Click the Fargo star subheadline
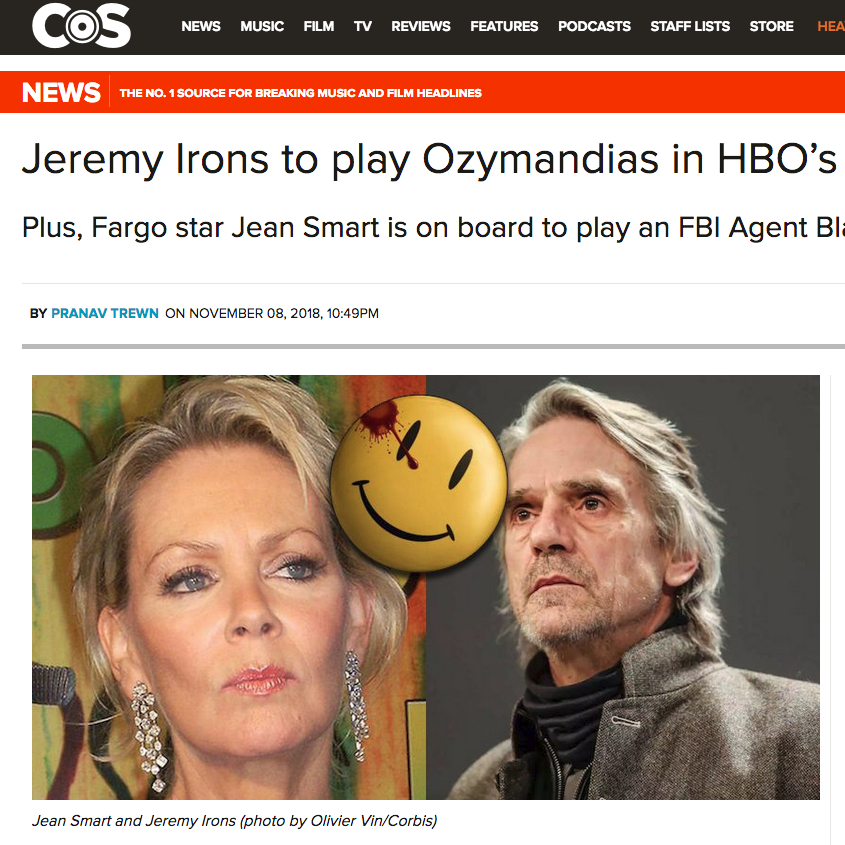Screen dimensions: 845x845 tap(433, 227)
